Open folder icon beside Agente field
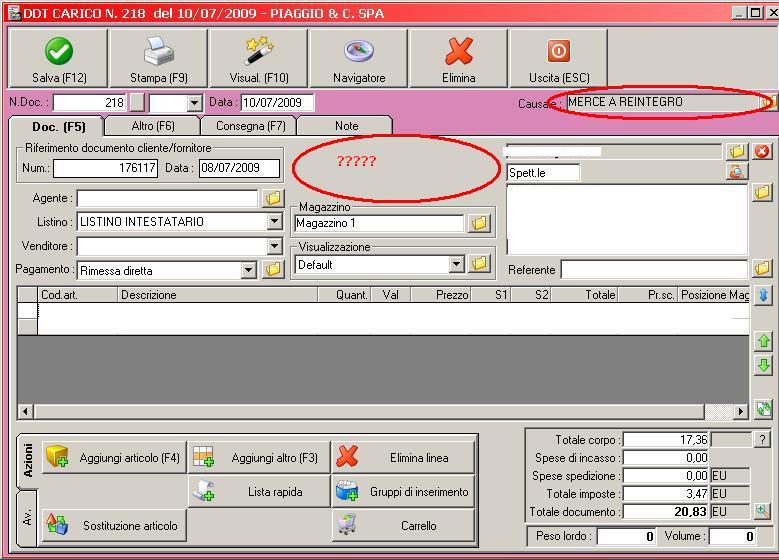Viewport: 779px width, 560px height. 273,198
